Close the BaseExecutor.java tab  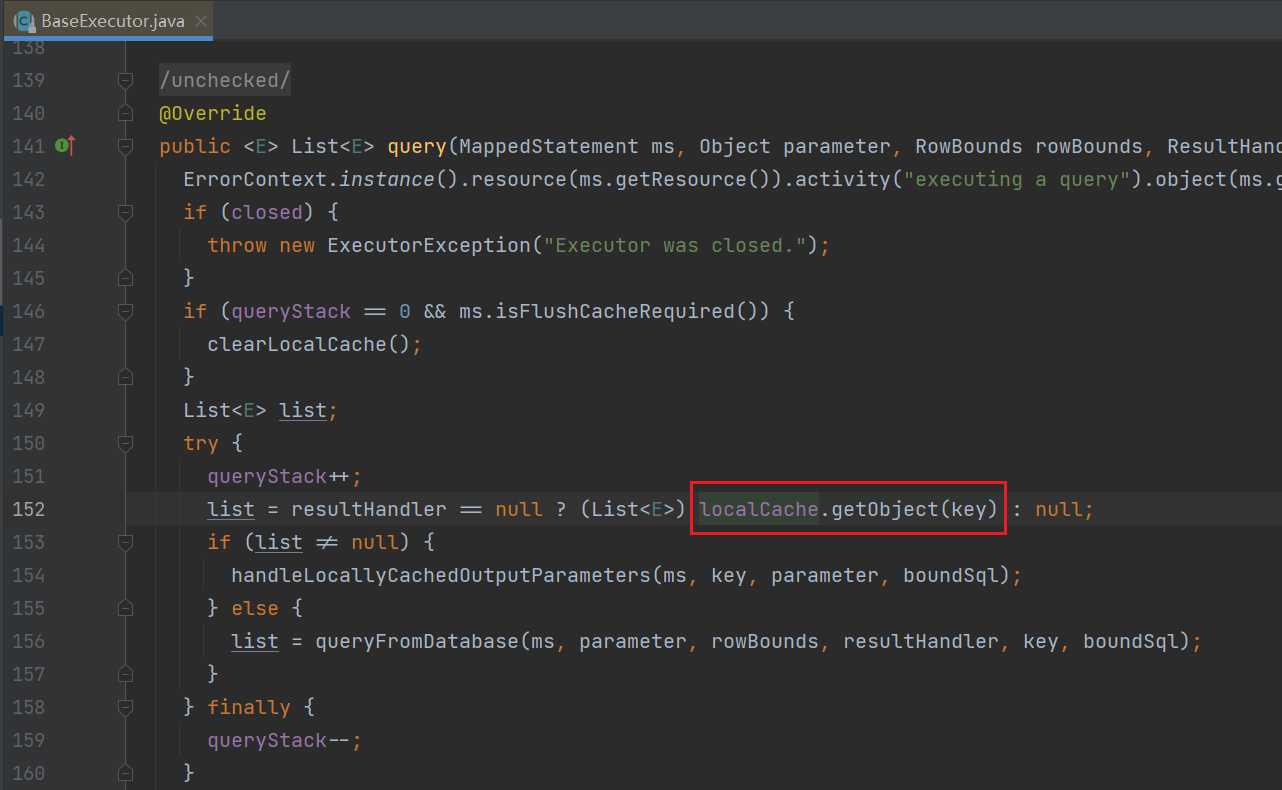point(201,21)
